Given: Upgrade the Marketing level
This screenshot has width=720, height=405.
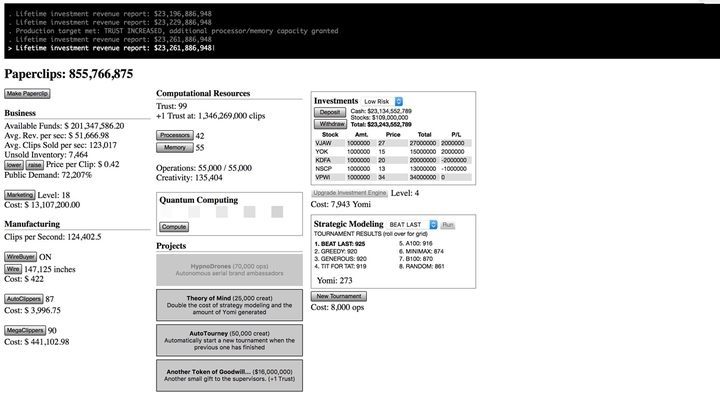Looking at the screenshot, I should [19, 195].
